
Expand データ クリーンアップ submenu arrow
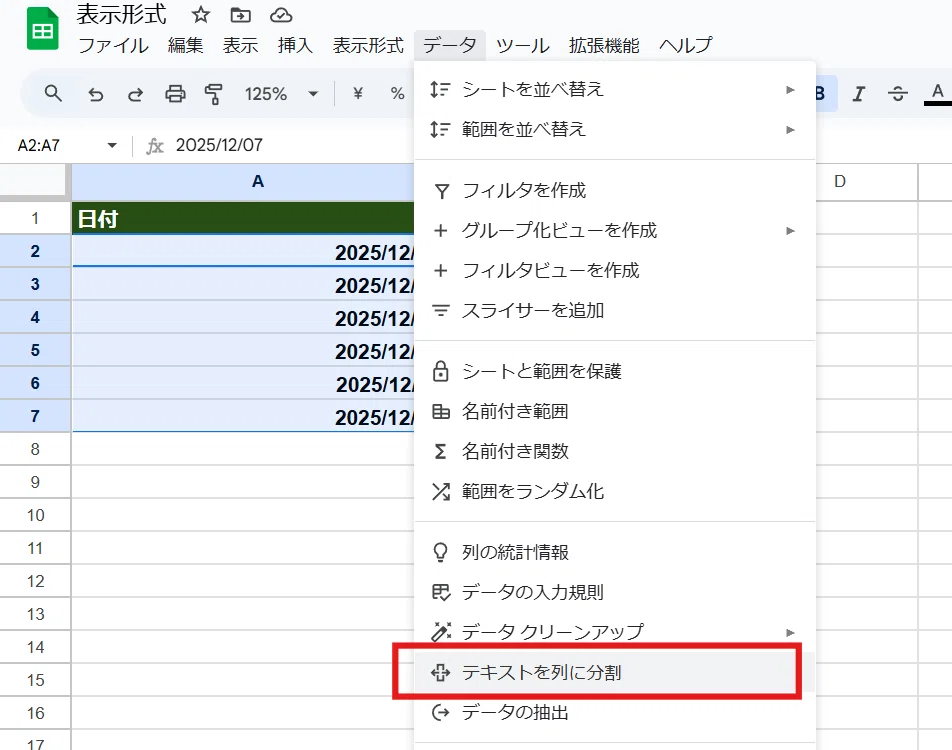tap(790, 633)
